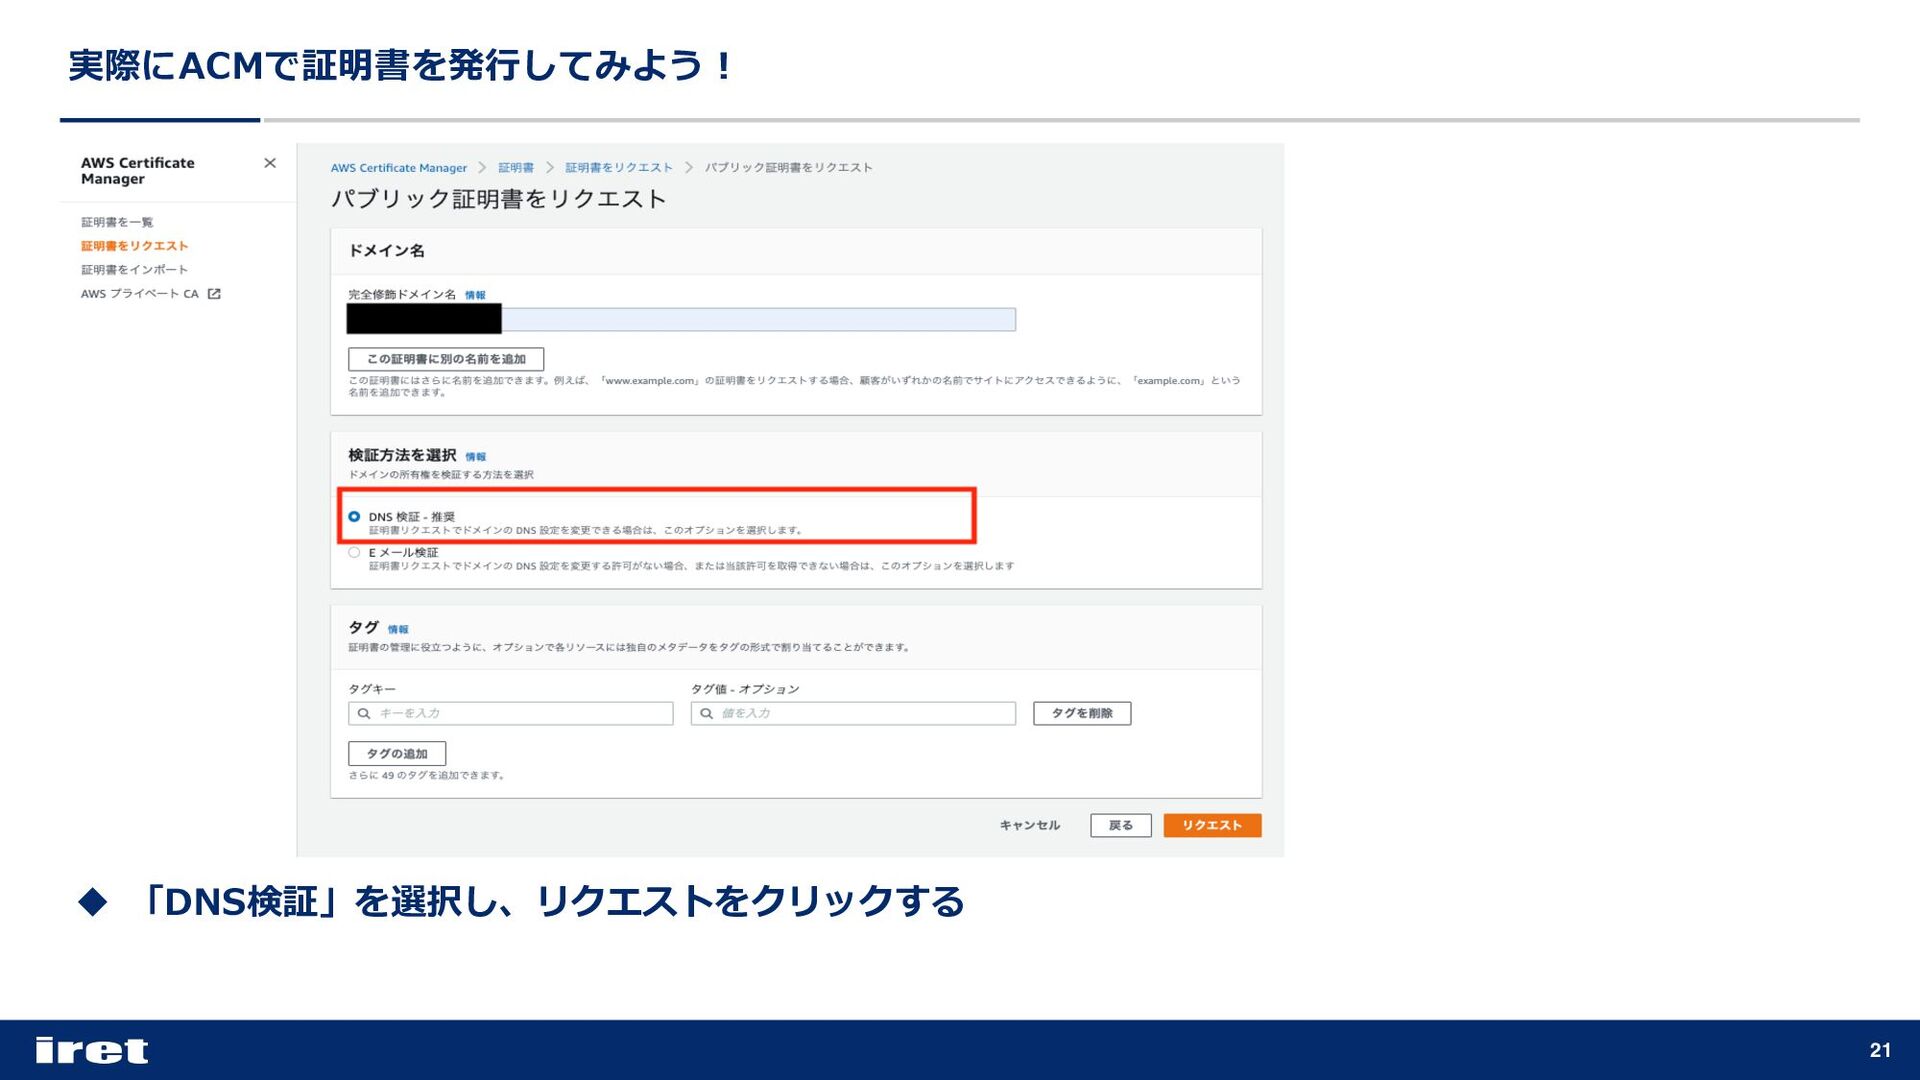Open 情報 link next to 検証方法を選択

(475, 457)
